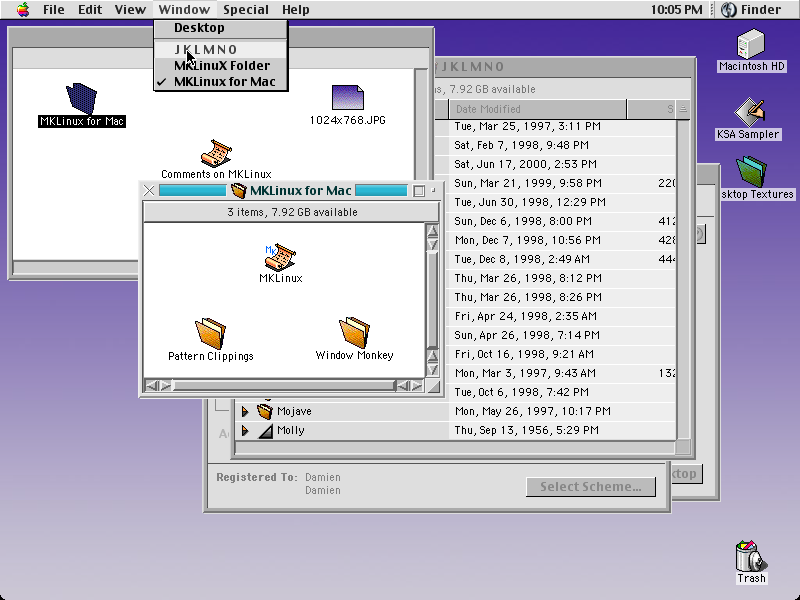Image resolution: width=800 pixels, height=600 pixels.
Task: Click the date "Sat, Jun 17, 2000, 2:53 PM"
Action: (x=526, y=164)
